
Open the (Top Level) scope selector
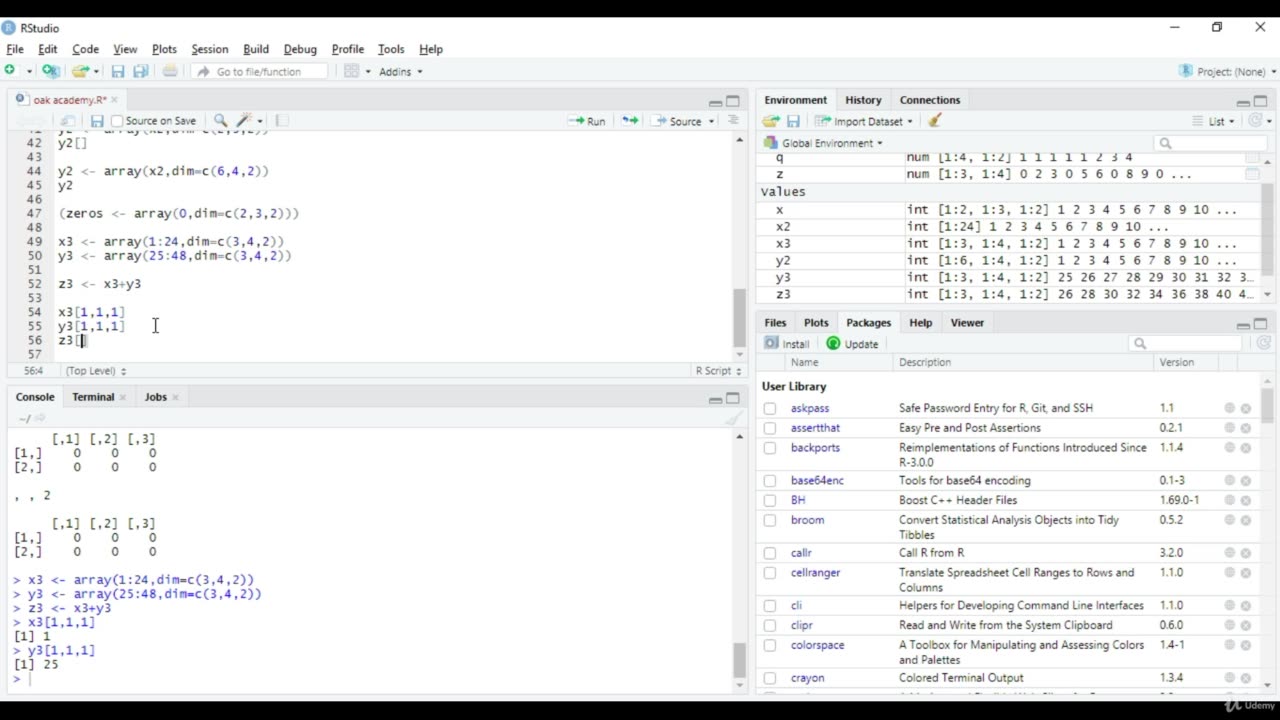coord(95,371)
